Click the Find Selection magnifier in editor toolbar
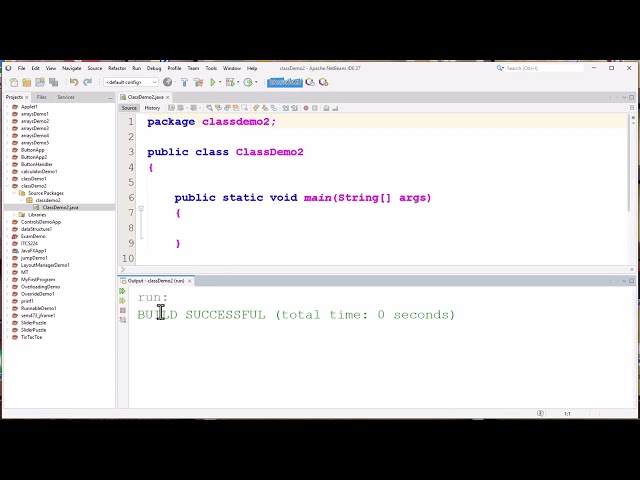 209,108
